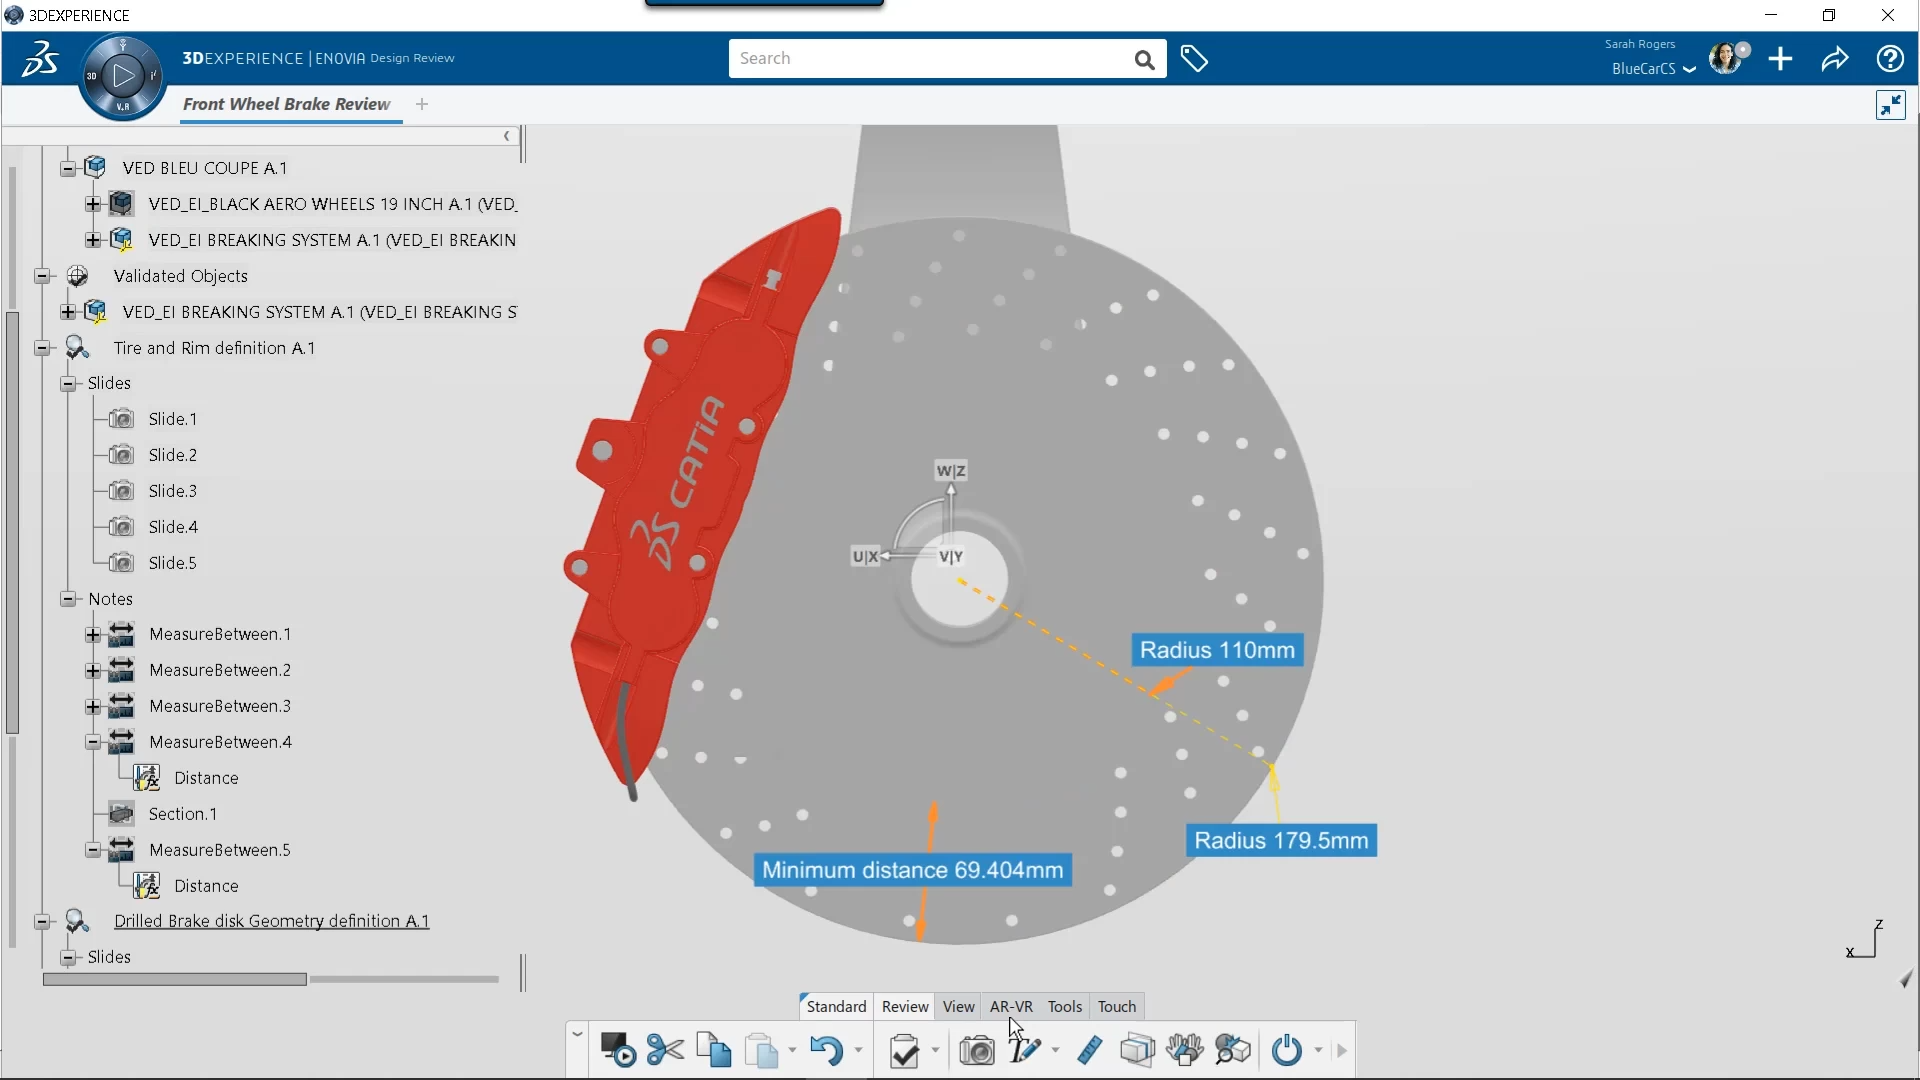Select Slide.3 in the tree

pyautogui.click(x=172, y=491)
